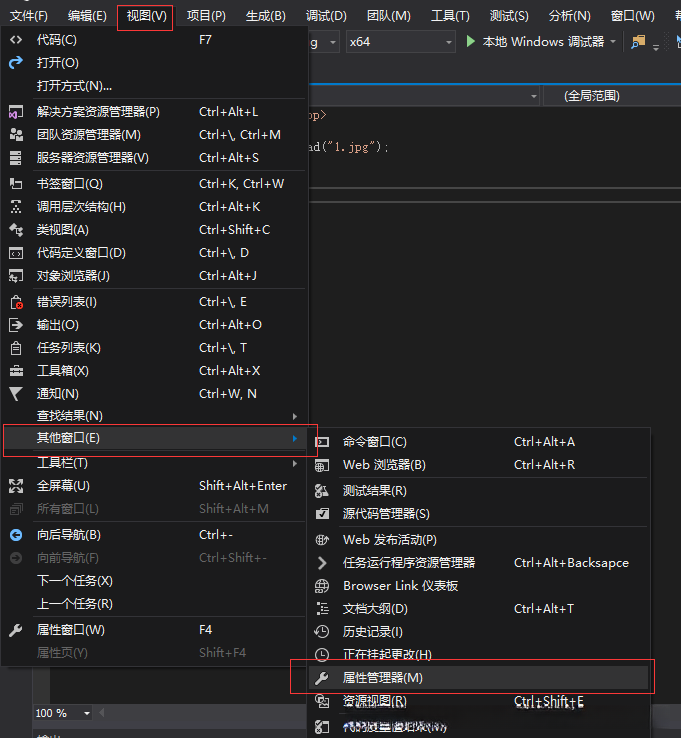Open the Edit (编辑) menu
This screenshot has height=738, width=681.
pyautogui.click(x=87, y=16)
